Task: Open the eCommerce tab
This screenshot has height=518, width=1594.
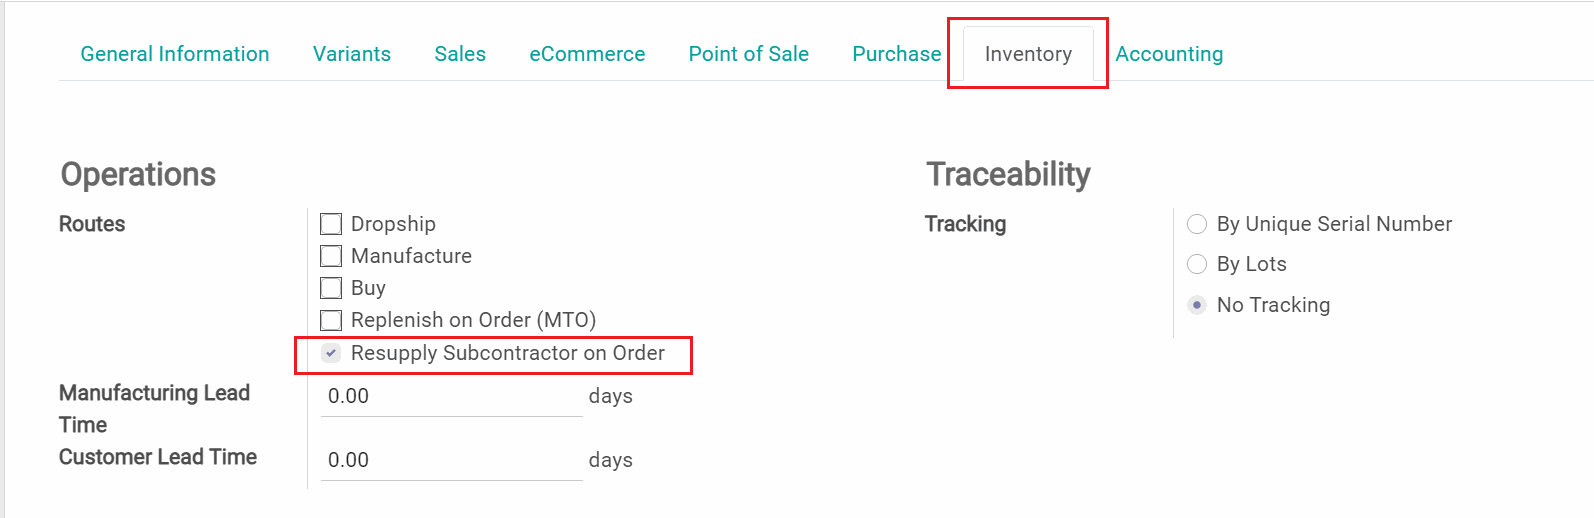Action: (x=587, y=54)
